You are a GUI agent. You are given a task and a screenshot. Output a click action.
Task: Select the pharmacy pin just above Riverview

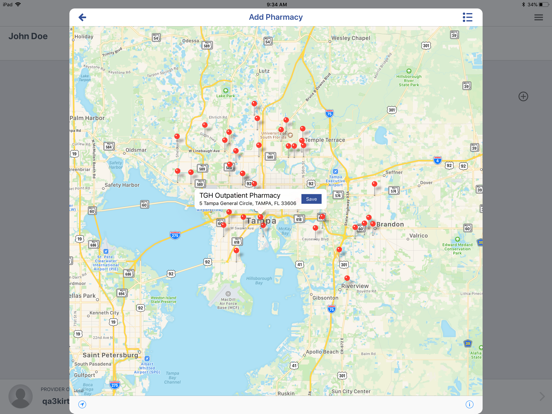[x=347, y=278]
